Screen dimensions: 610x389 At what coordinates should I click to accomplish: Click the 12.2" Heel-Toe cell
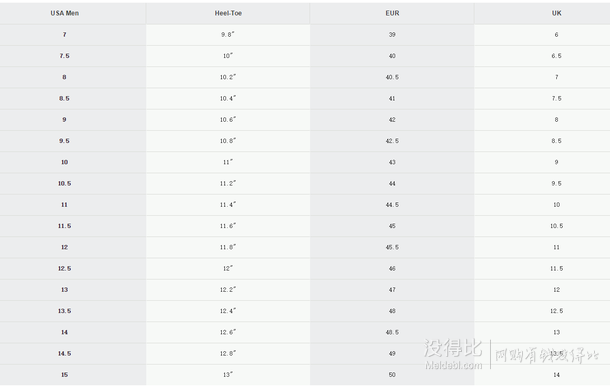click(228, 290)
